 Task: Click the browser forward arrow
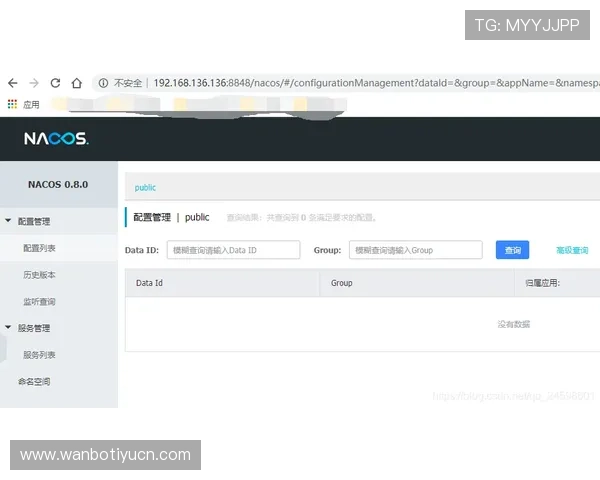pos(34,83)
